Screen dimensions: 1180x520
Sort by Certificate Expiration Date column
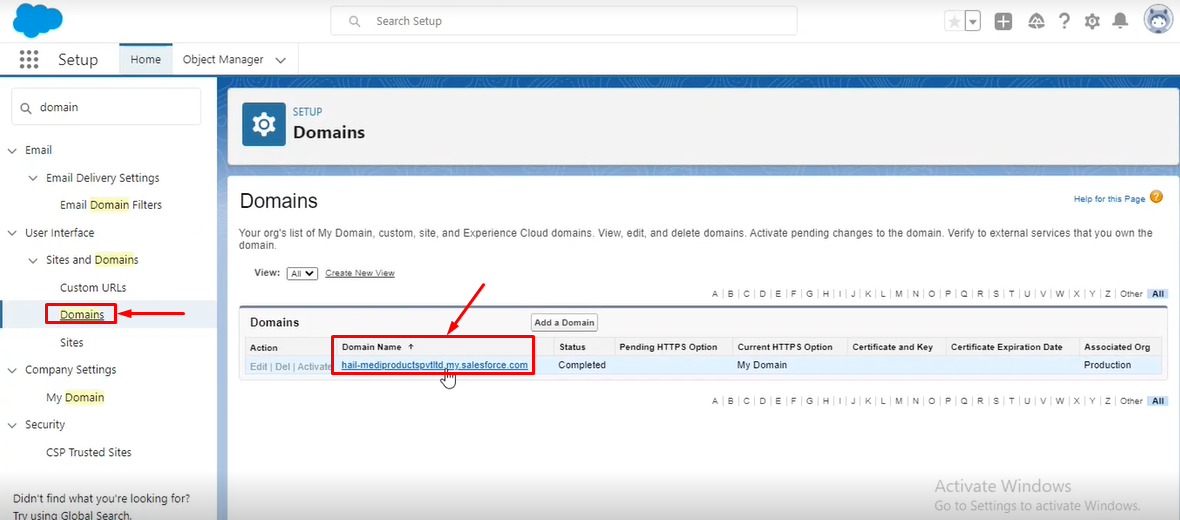[x=1007, y=347]
